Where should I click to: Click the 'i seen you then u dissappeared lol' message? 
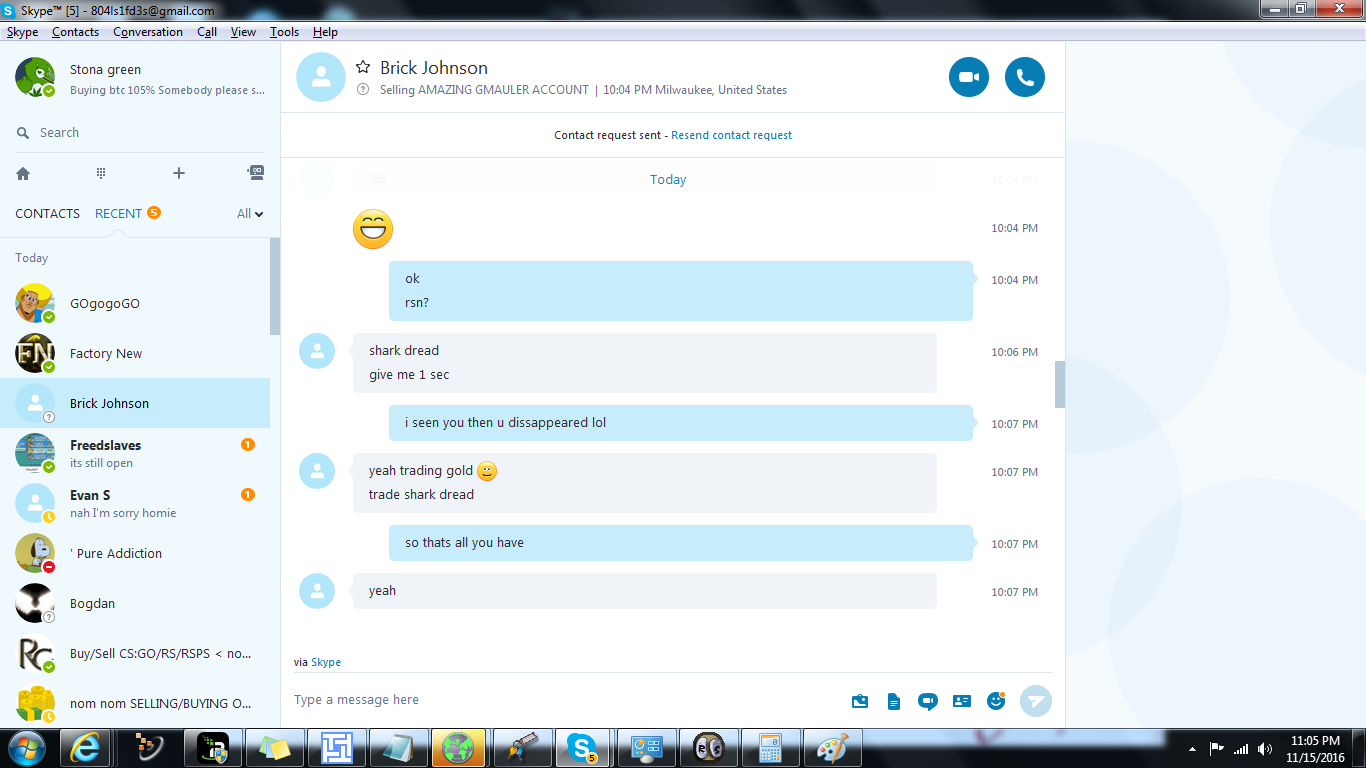(x=681, y=423)
